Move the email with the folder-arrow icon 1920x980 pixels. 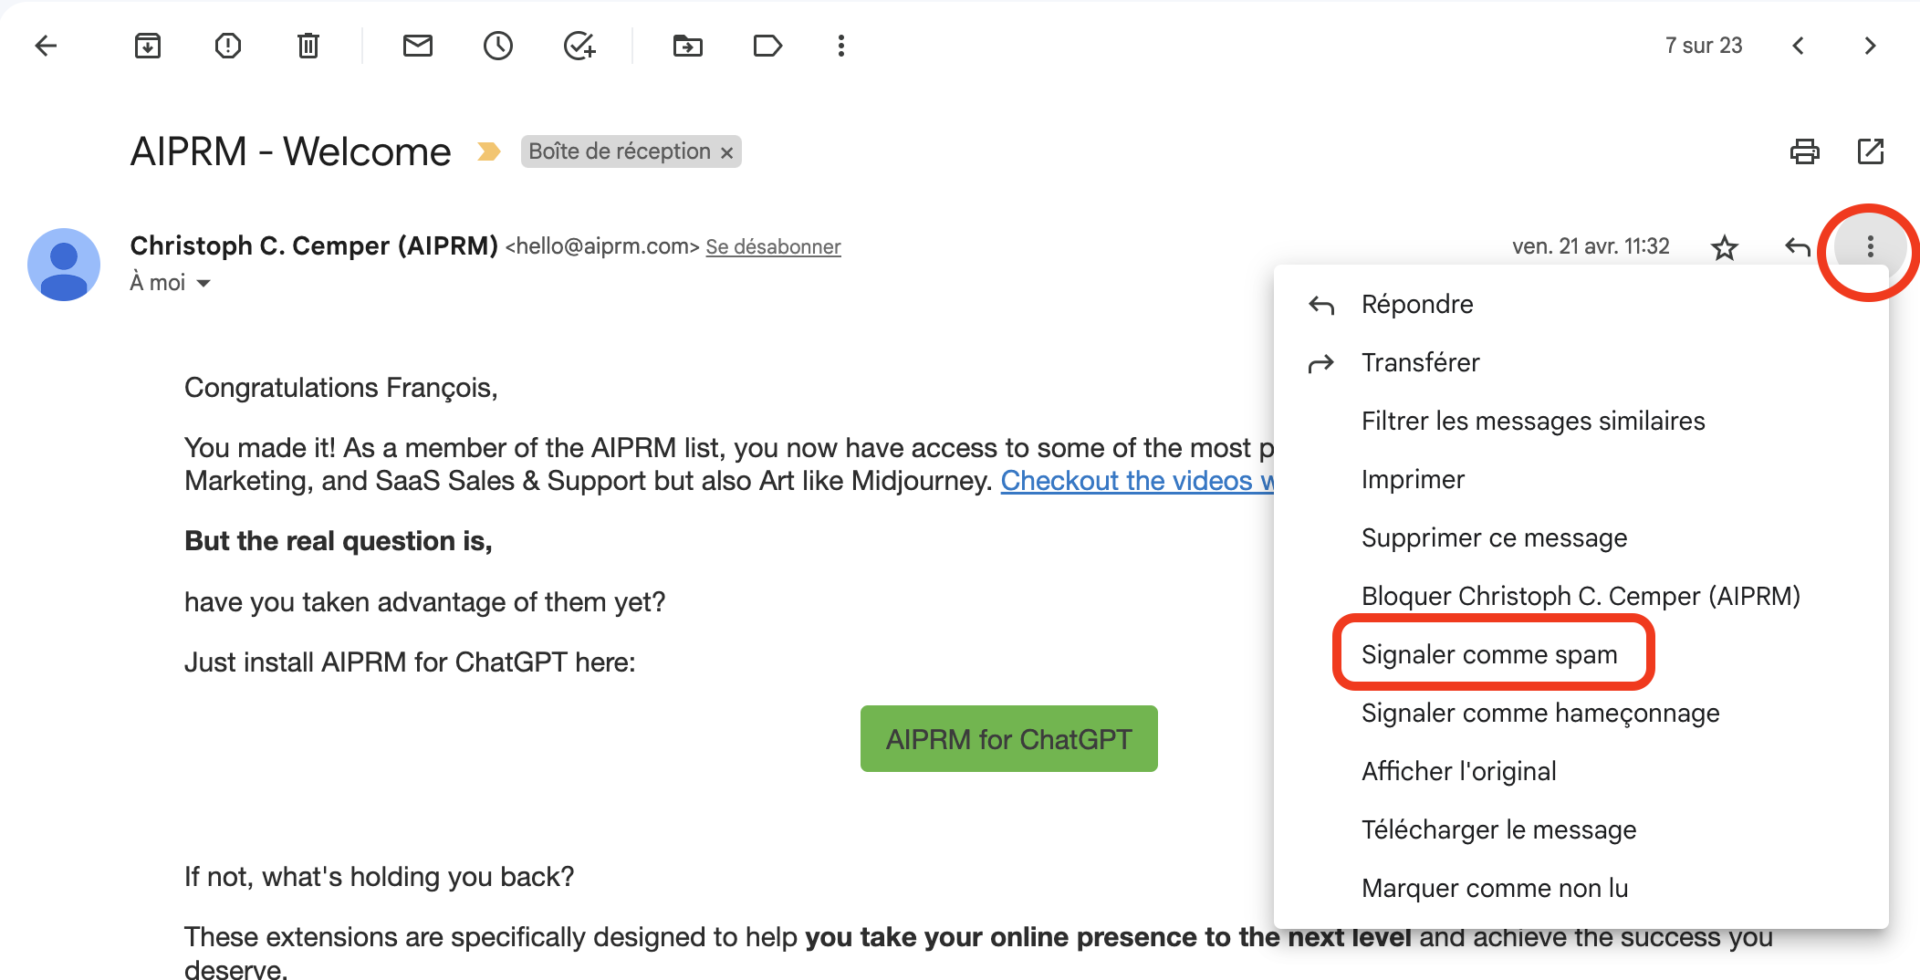point(688,46)
